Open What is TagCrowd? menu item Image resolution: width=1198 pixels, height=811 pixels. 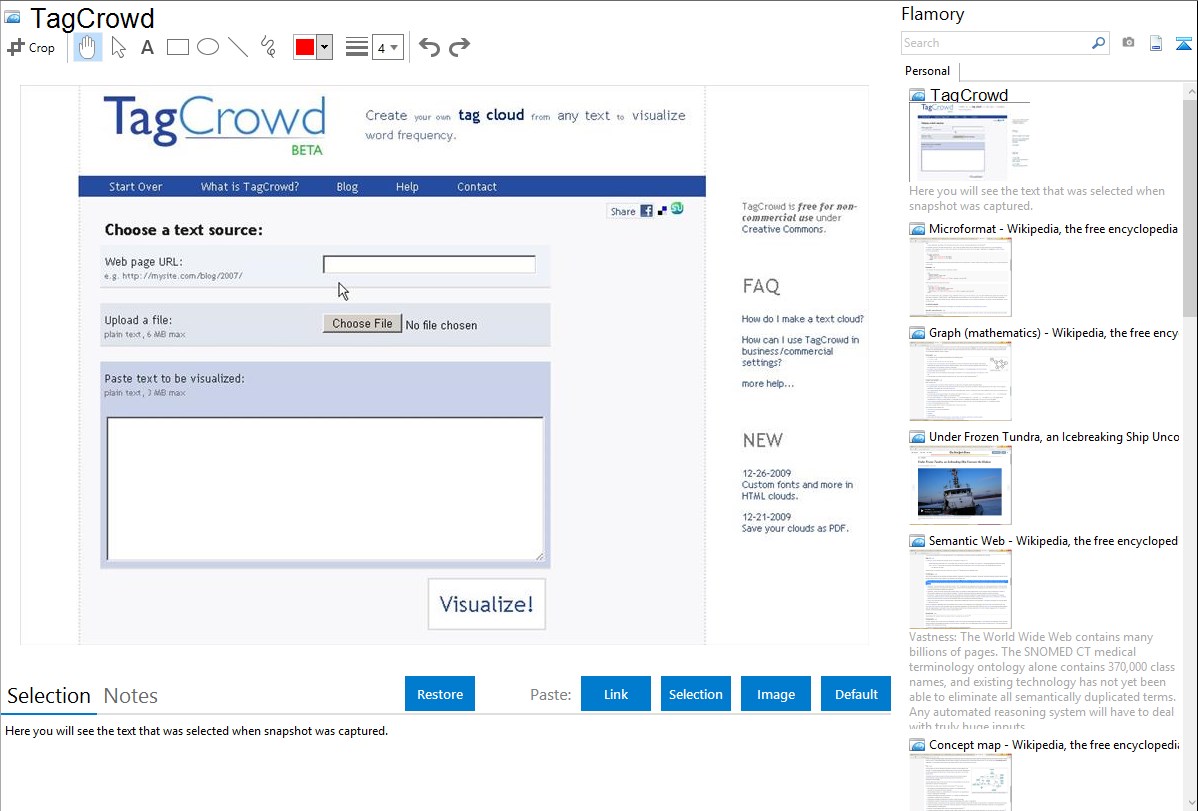tap(250, 187)
